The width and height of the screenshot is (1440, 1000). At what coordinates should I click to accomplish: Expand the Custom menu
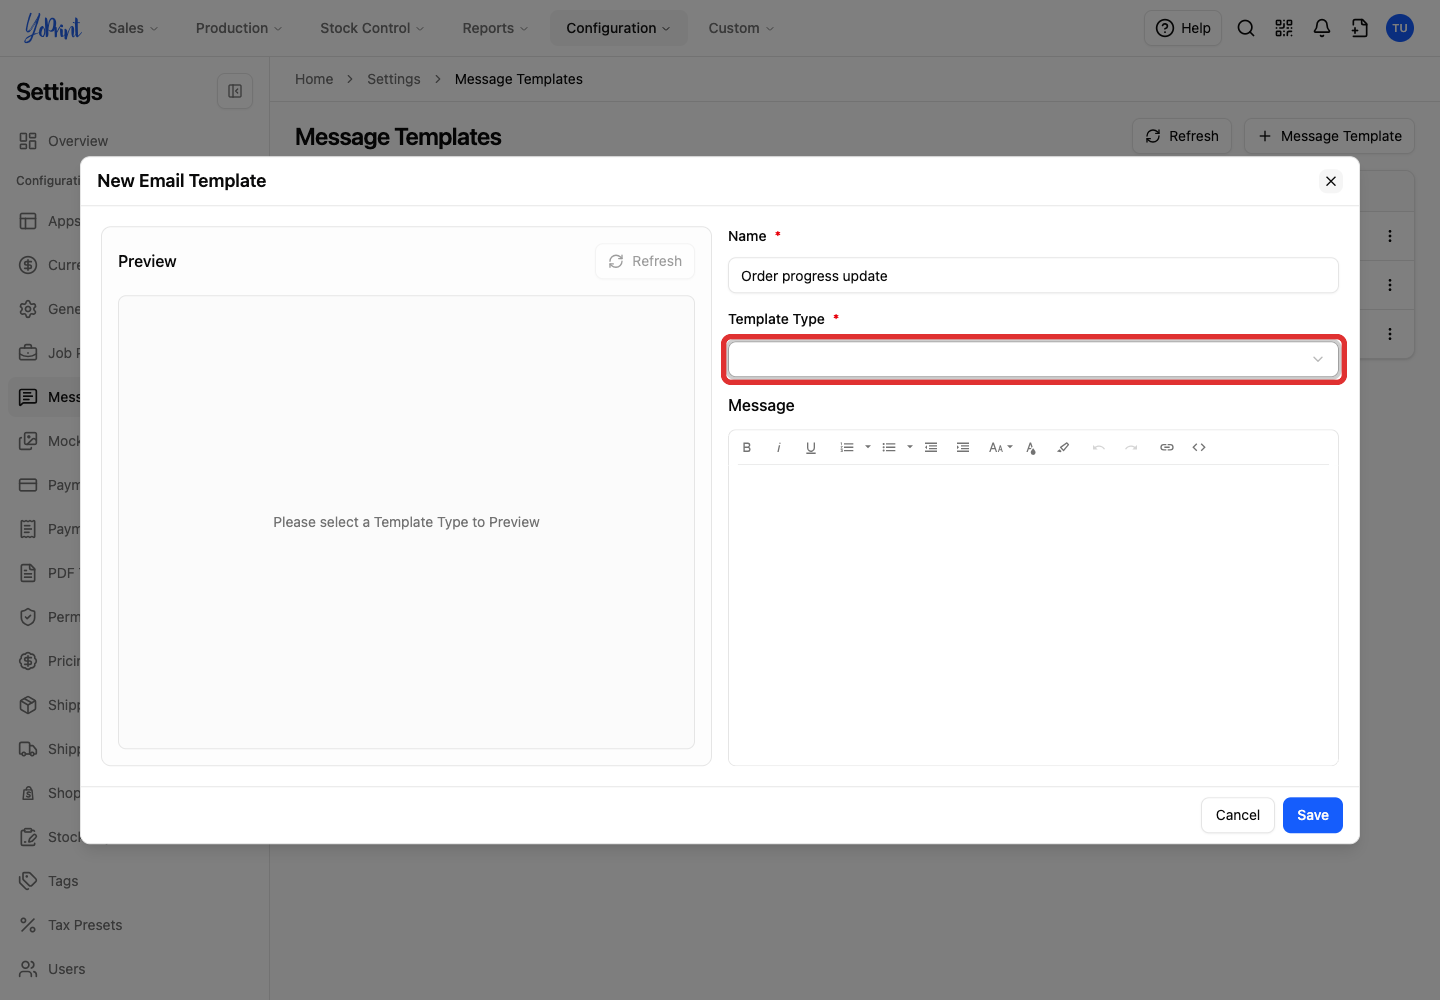pos(741,28)
